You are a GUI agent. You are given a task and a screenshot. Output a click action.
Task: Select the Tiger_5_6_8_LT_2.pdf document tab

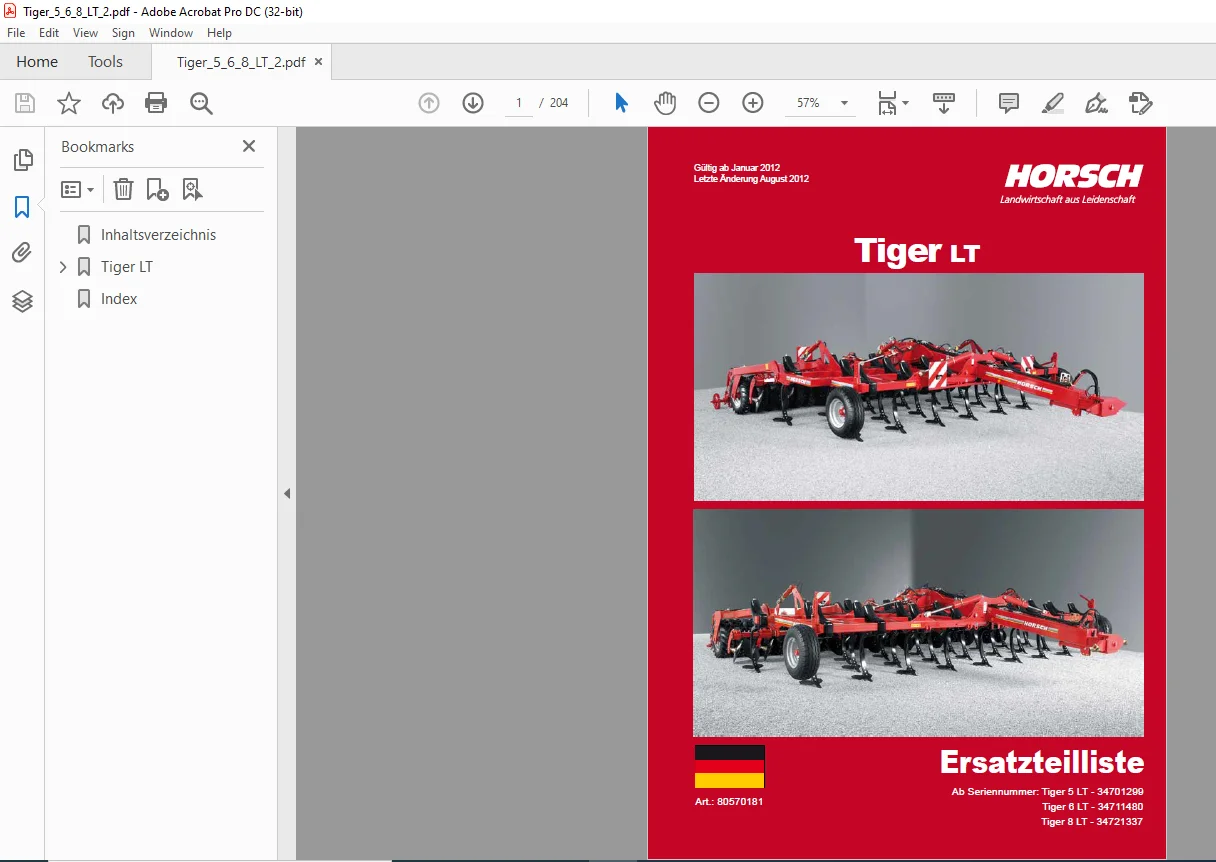click(x=241, y=62)
